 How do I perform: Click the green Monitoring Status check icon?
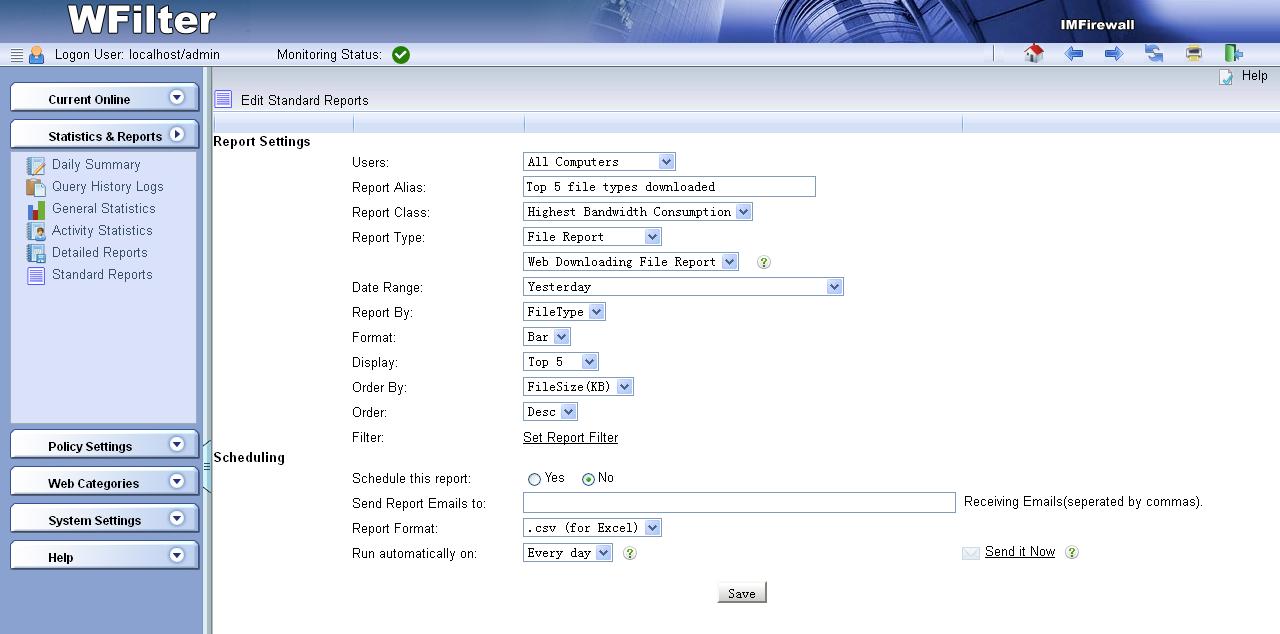[401, 55]
